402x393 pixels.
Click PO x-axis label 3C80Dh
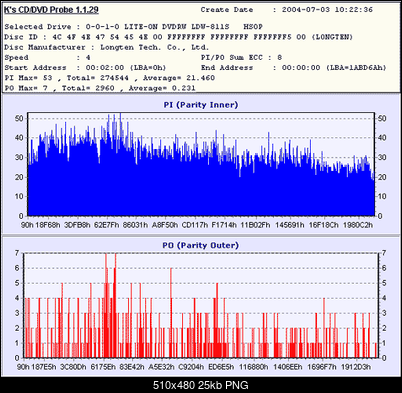pyautogui.click(x=73, y=367)
